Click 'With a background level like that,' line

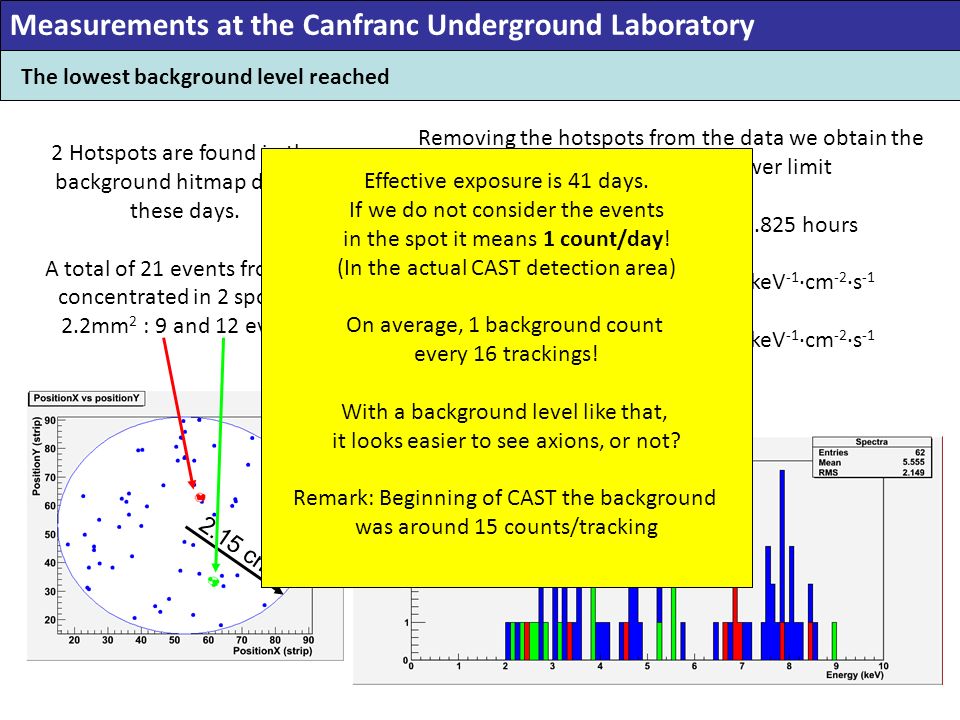(x=504, y=411)
